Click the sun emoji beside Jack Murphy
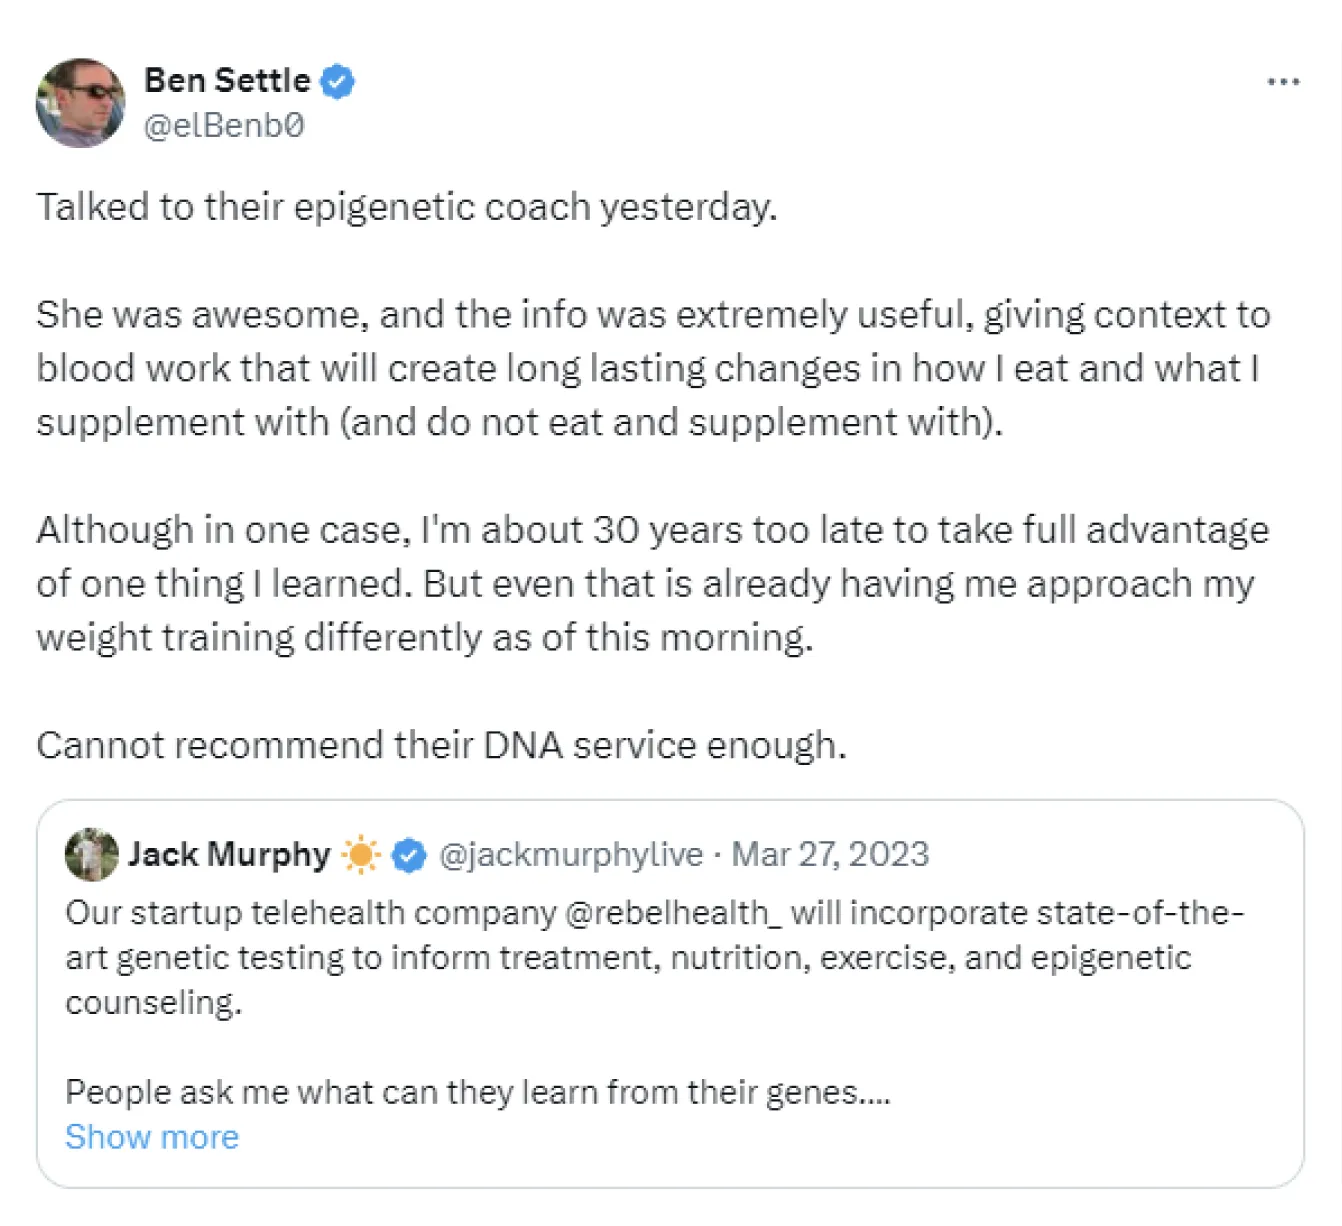 coord(360,856)
